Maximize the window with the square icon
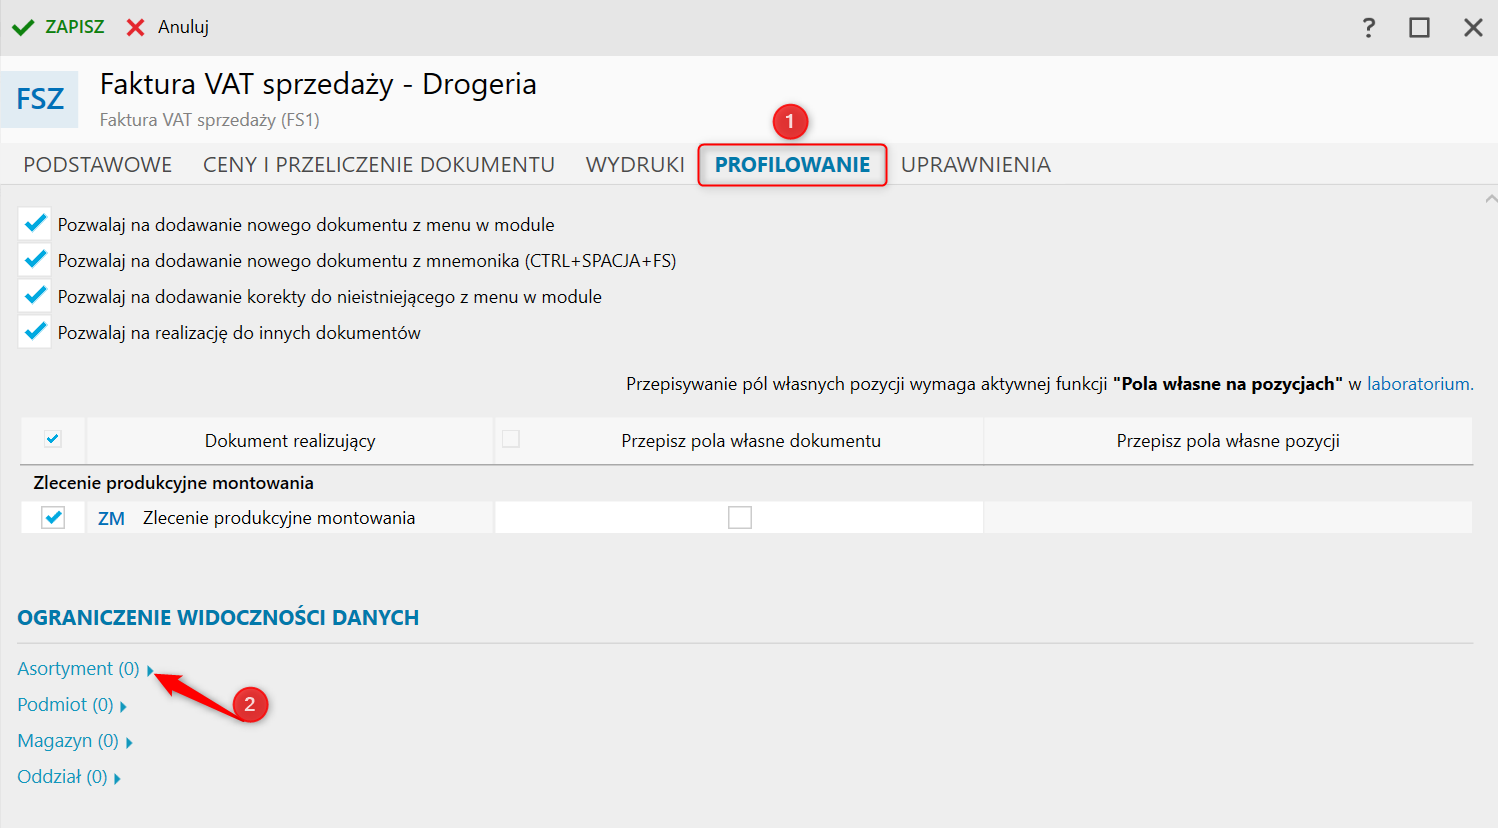Viewport: 1498px width, 828px height. coord(1419,27)
